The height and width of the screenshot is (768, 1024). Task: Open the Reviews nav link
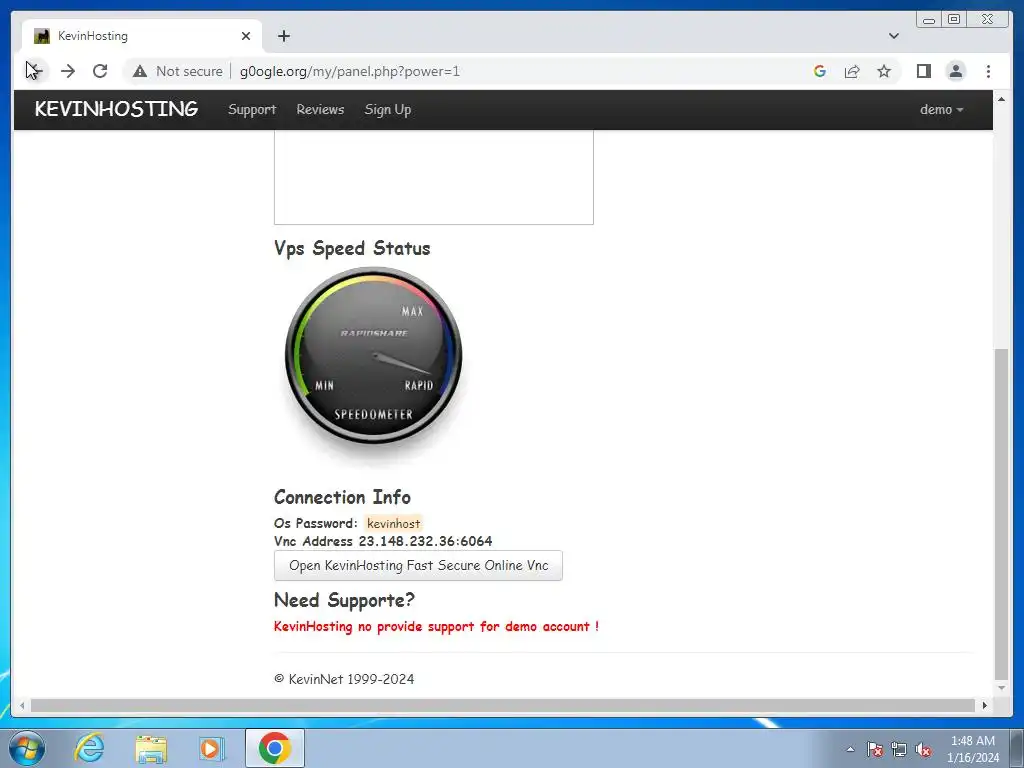pyautogui.click(x=320, y=110)
